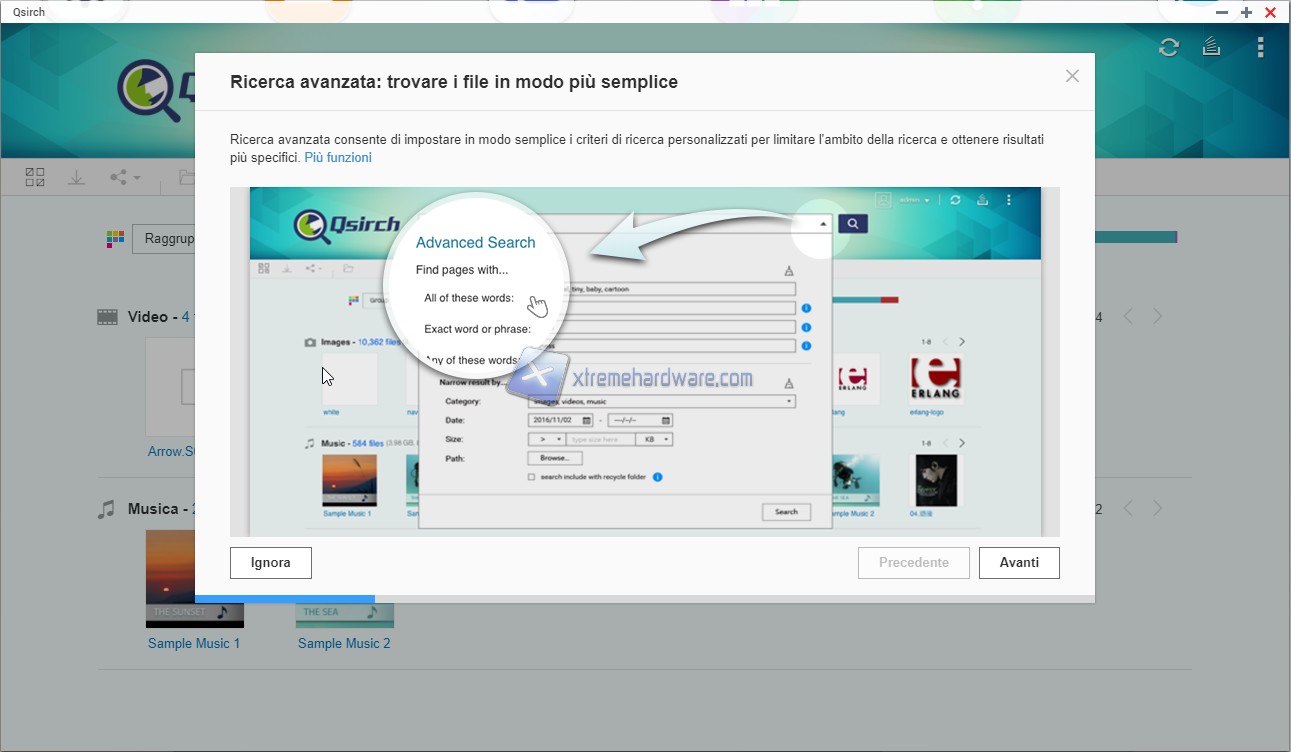The image size is (1291, 752).
Task: Click the colored grid icon beside Raggruppa
Action: click(x=116, y=239)
